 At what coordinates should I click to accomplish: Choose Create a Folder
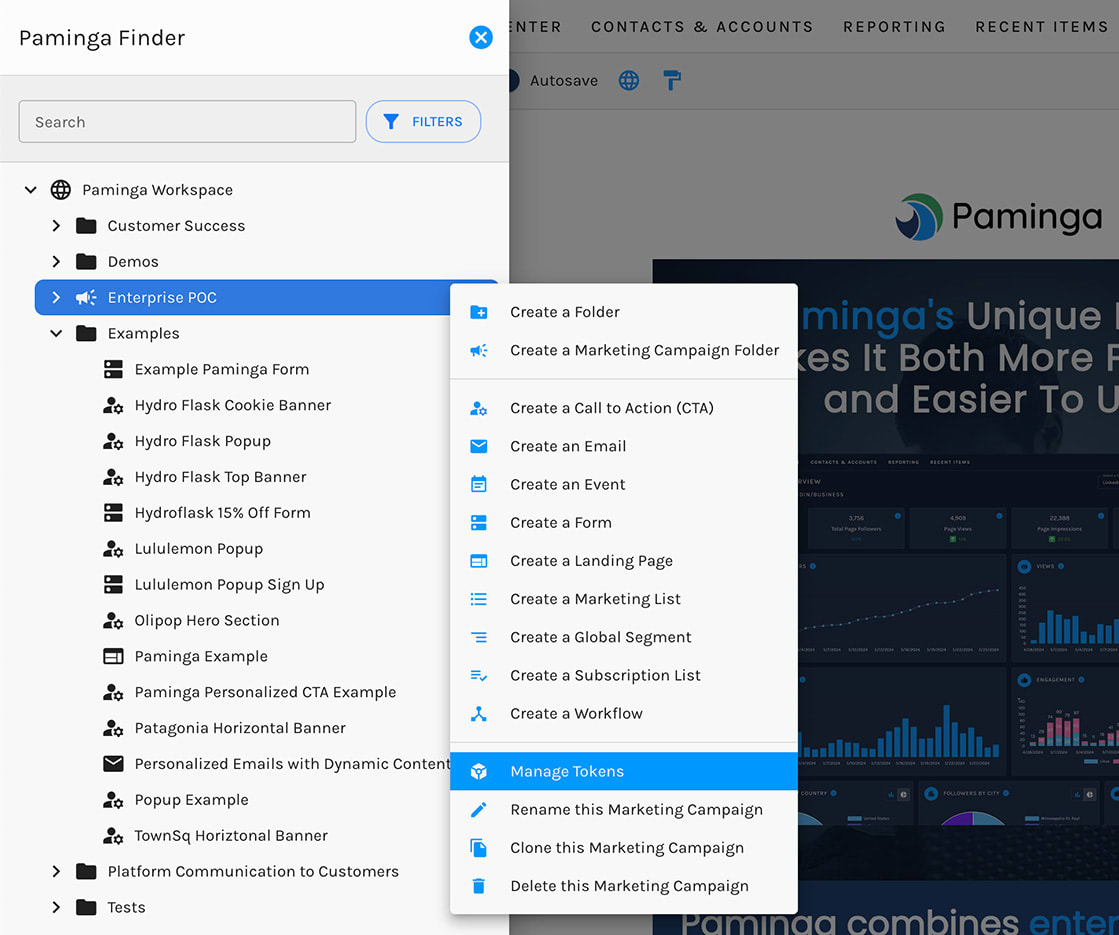(x=624, y=312)
